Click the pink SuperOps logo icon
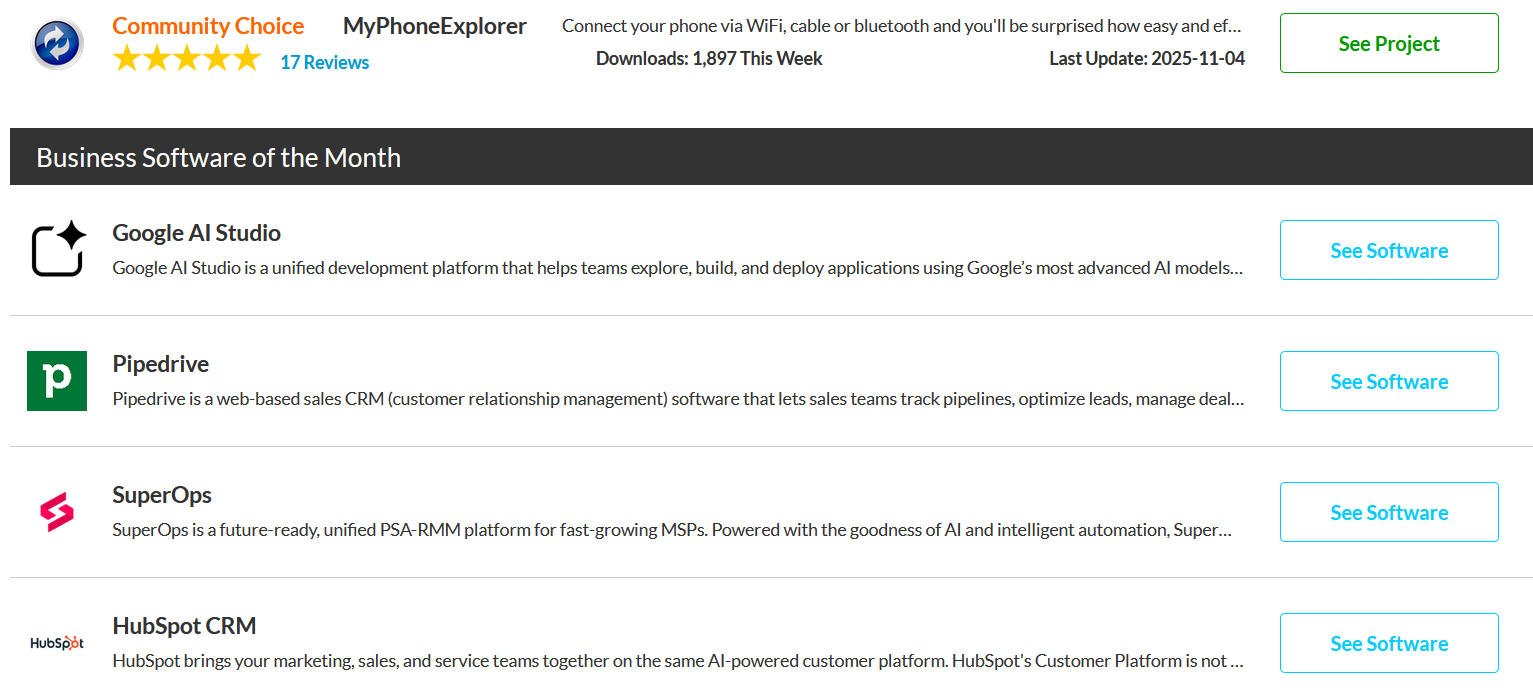The height and width of the screenshot is (691, 1533). point(57,512)
